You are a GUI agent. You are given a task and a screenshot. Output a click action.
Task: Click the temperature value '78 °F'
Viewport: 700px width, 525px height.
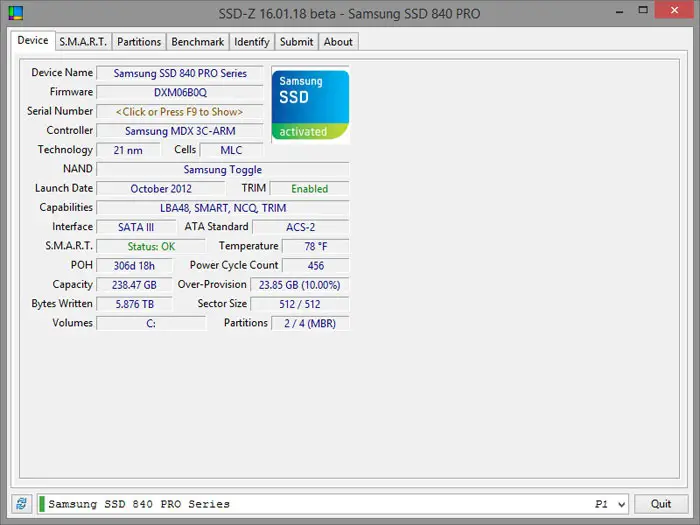[x=316, y=246]
